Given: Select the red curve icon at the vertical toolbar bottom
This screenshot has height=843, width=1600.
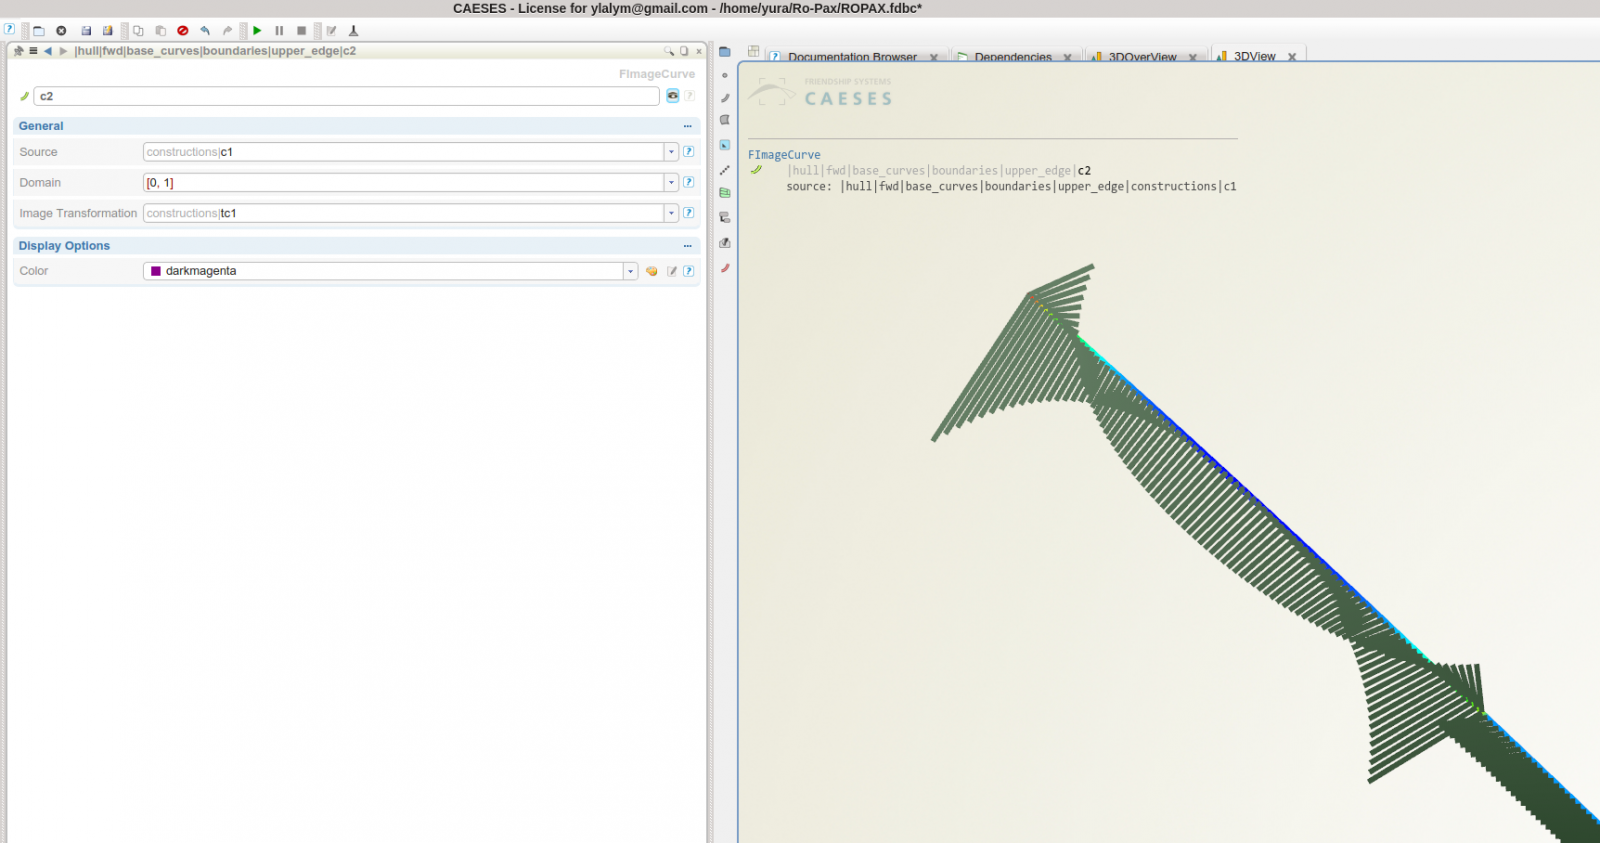Looking at the screenshot, I should click(x=725, y=268).
